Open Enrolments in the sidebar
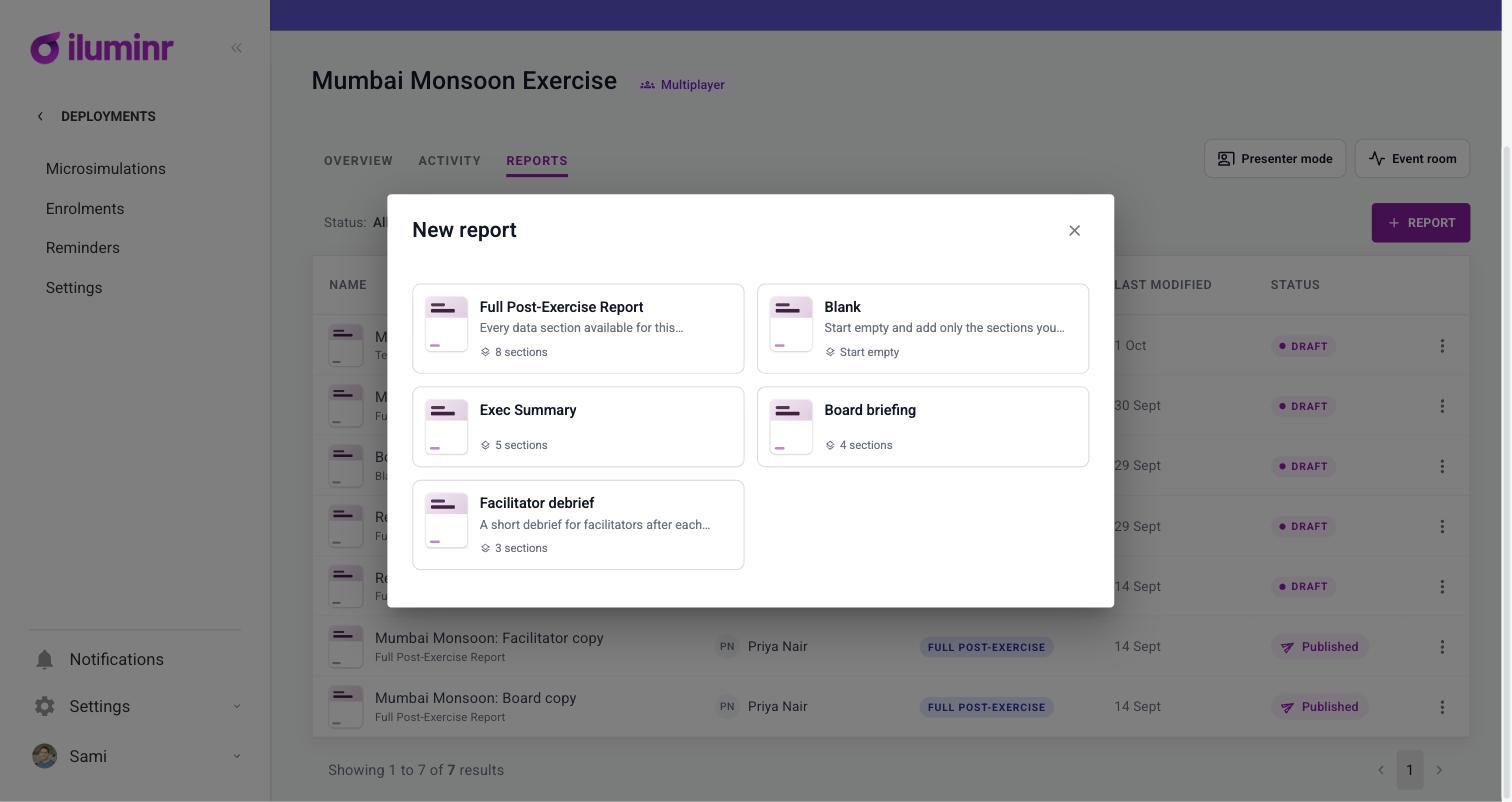The height and width of the screenshot is (802, 1512). (x=85, y=209)
